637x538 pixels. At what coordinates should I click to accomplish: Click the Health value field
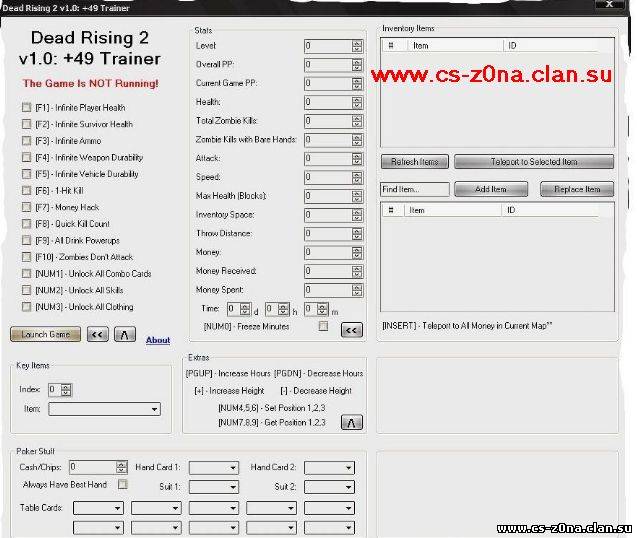(x=328, y=102)
